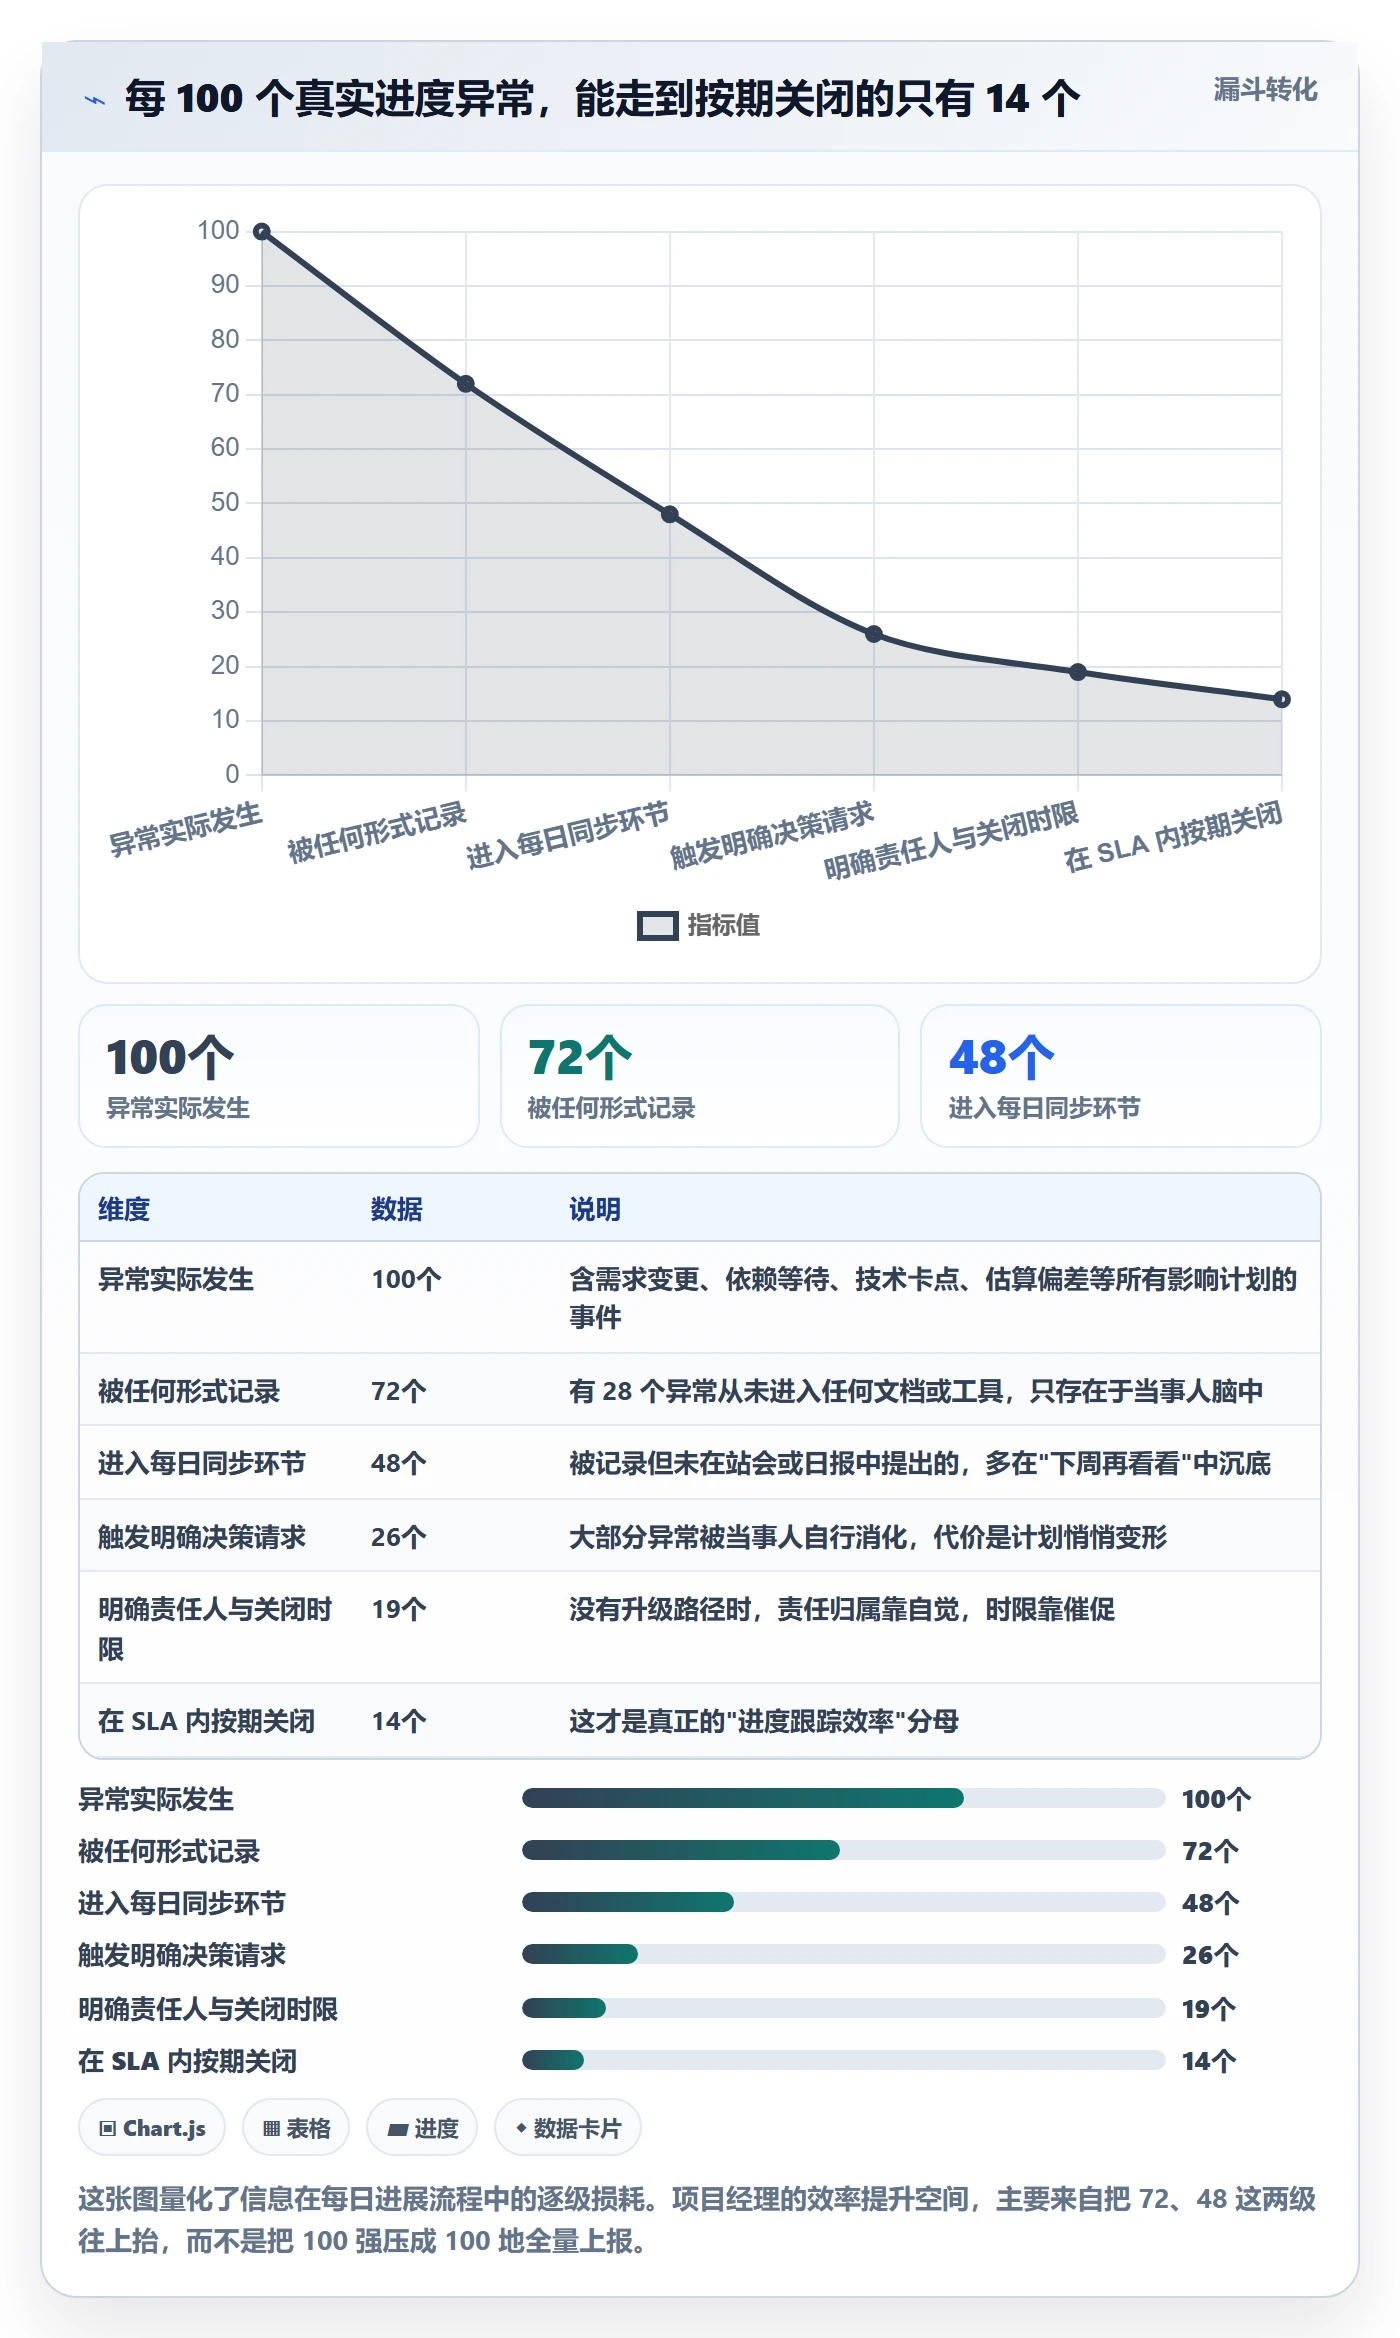Screen dimensions: 1400x2338
Task: Click the 漏斗转化 label in the header
Action: 1265,90
